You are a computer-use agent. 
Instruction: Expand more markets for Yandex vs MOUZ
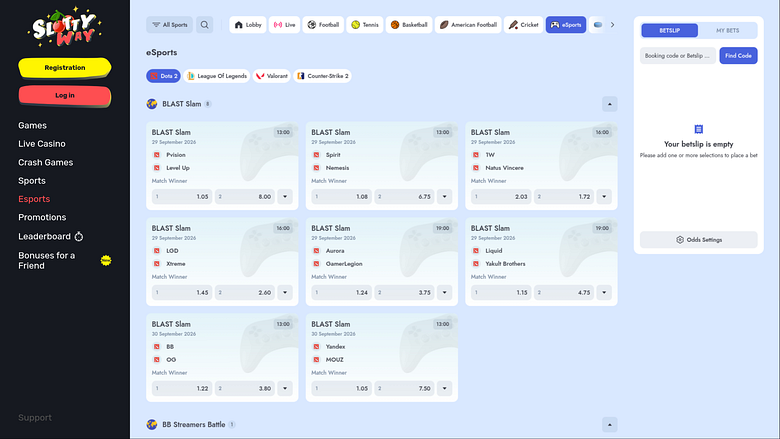445,389
